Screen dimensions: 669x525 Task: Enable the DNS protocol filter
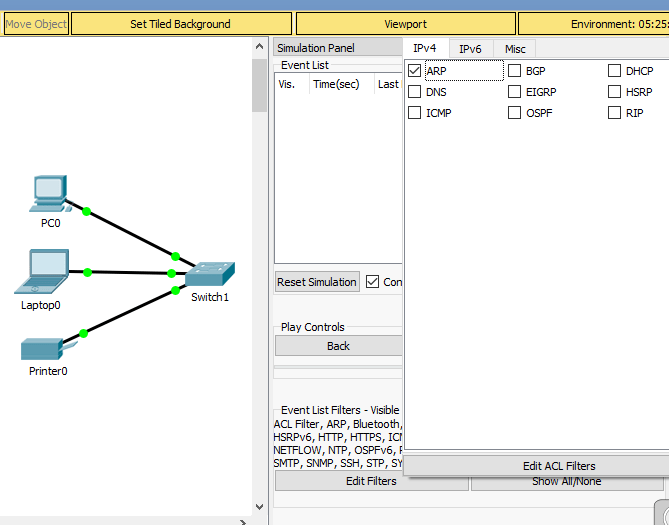tap(414, 91)
